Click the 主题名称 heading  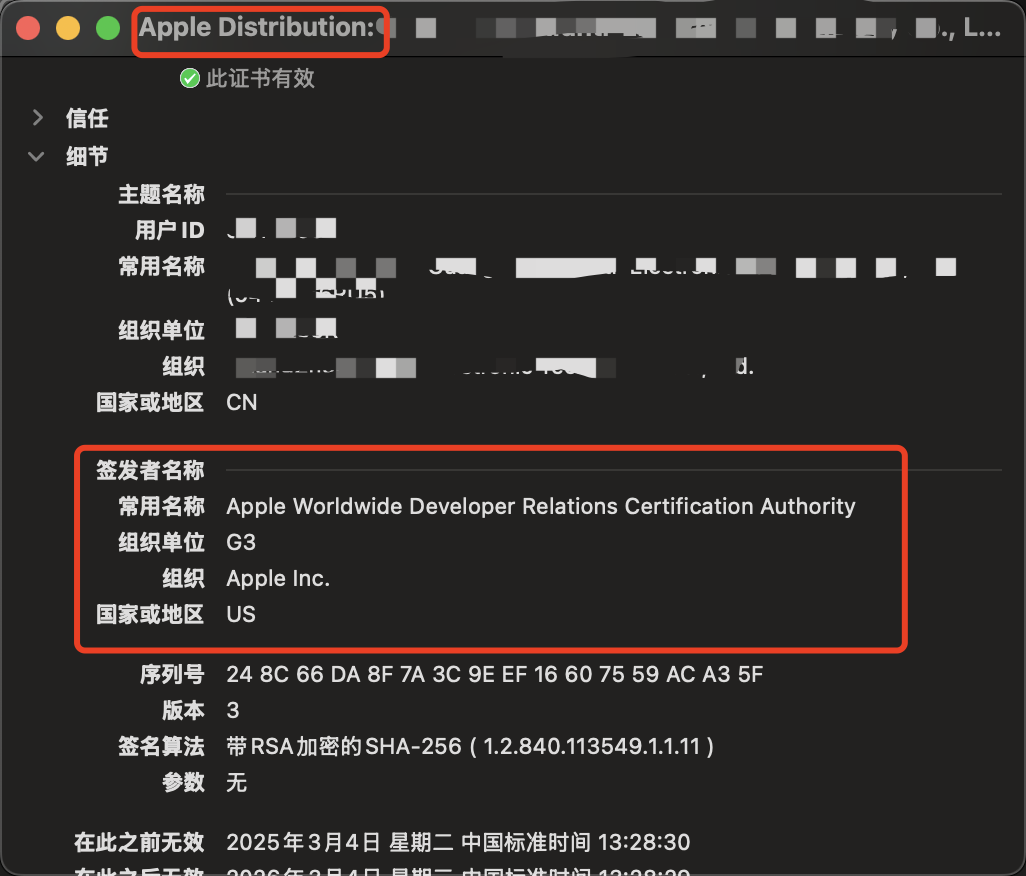click(x=162, y=194)
